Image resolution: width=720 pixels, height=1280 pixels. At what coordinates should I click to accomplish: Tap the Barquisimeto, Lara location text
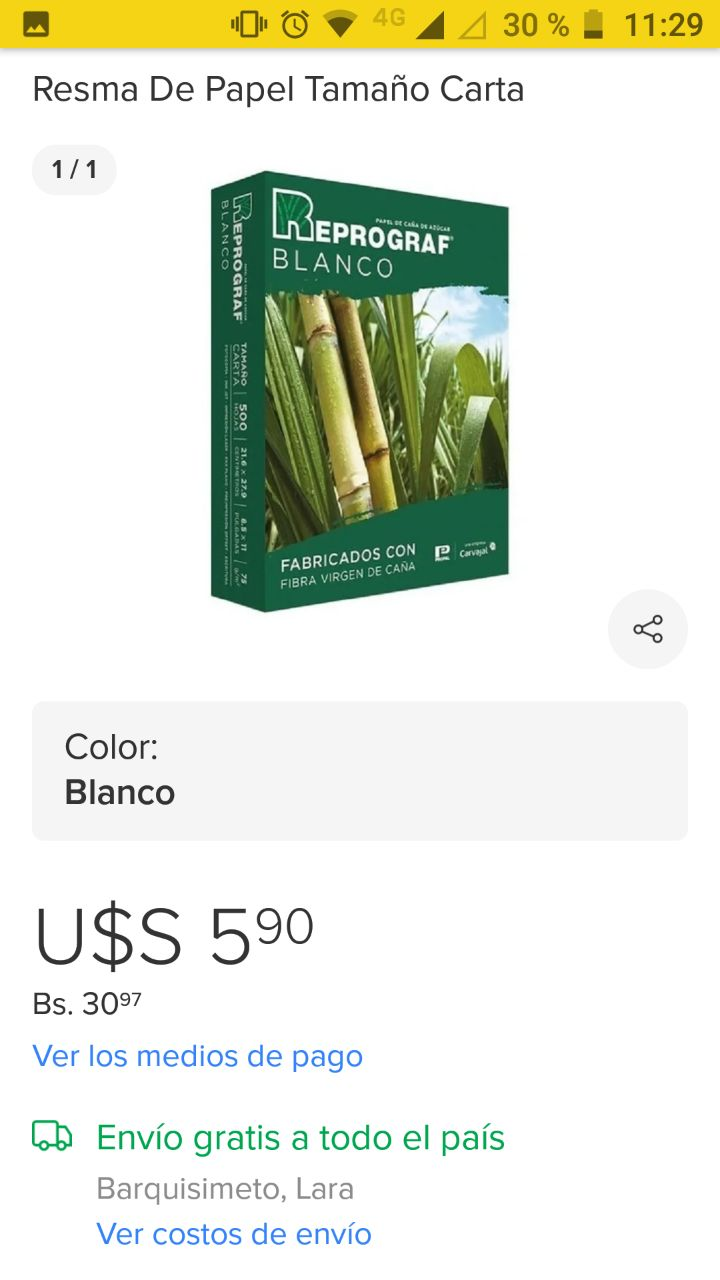tap(225, 1189)
